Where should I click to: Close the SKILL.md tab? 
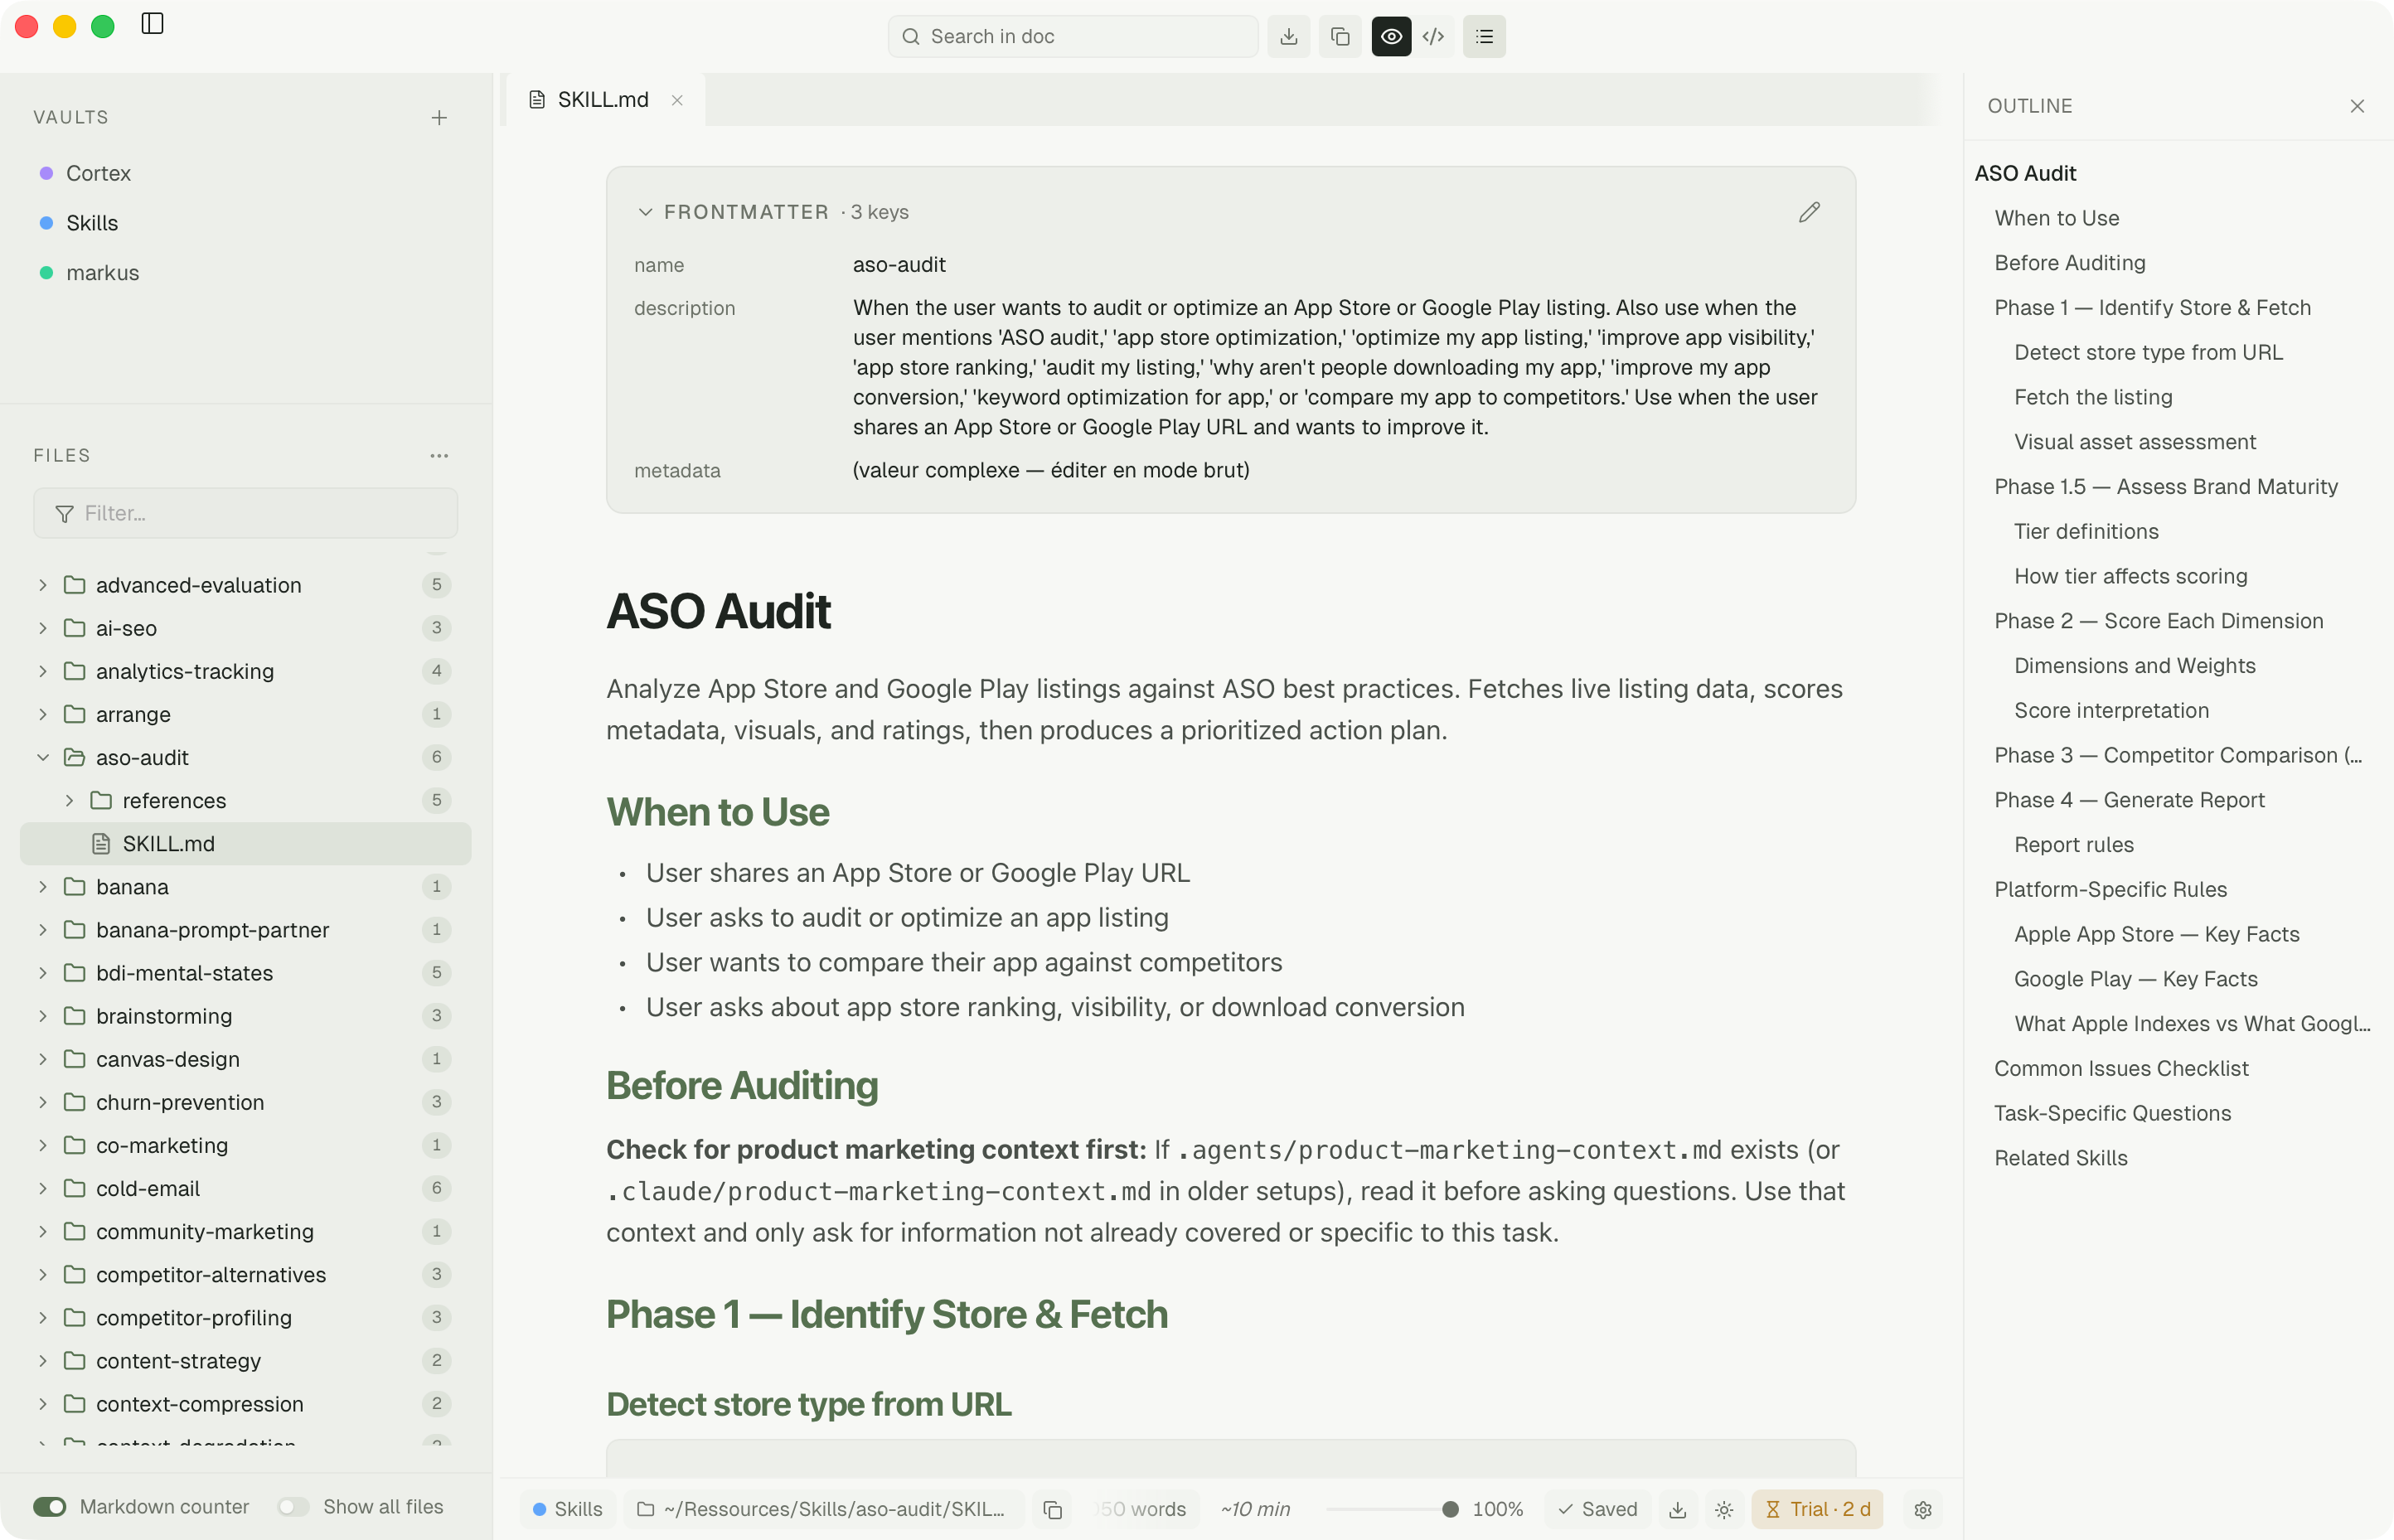(x=677, y=100)
